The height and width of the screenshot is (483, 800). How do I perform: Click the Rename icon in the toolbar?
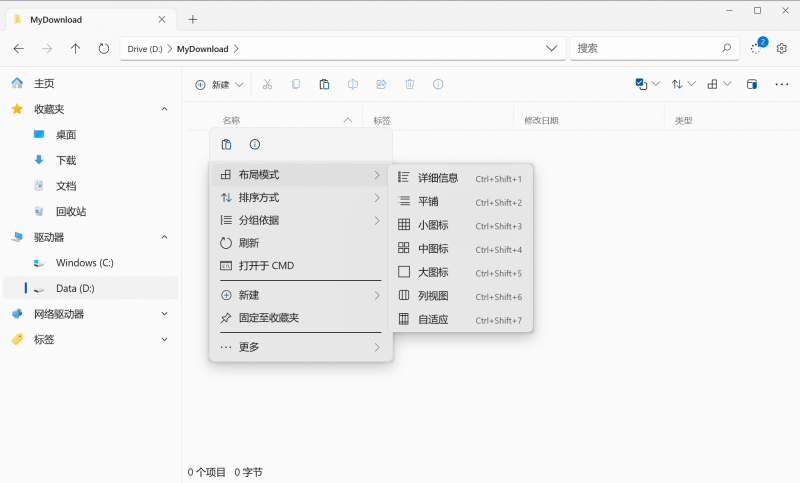(x=353, y=84)
